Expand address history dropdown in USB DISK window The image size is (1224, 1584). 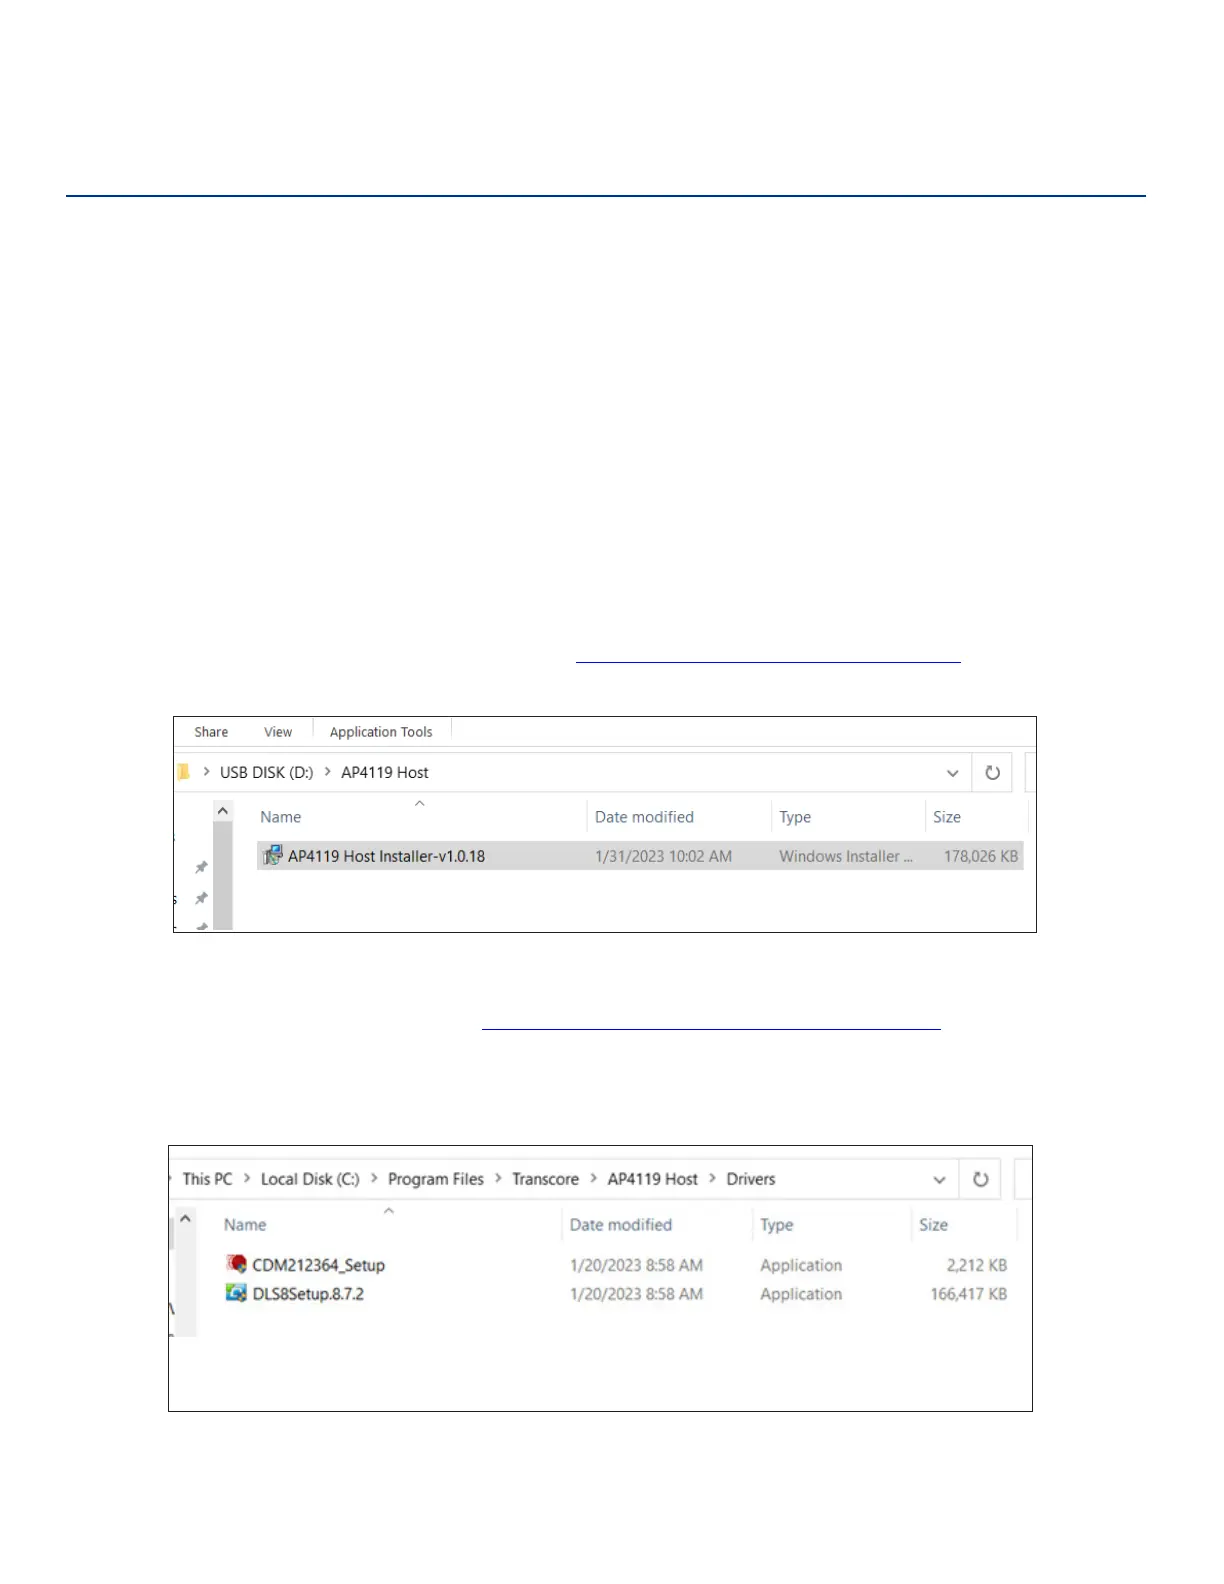952,773
